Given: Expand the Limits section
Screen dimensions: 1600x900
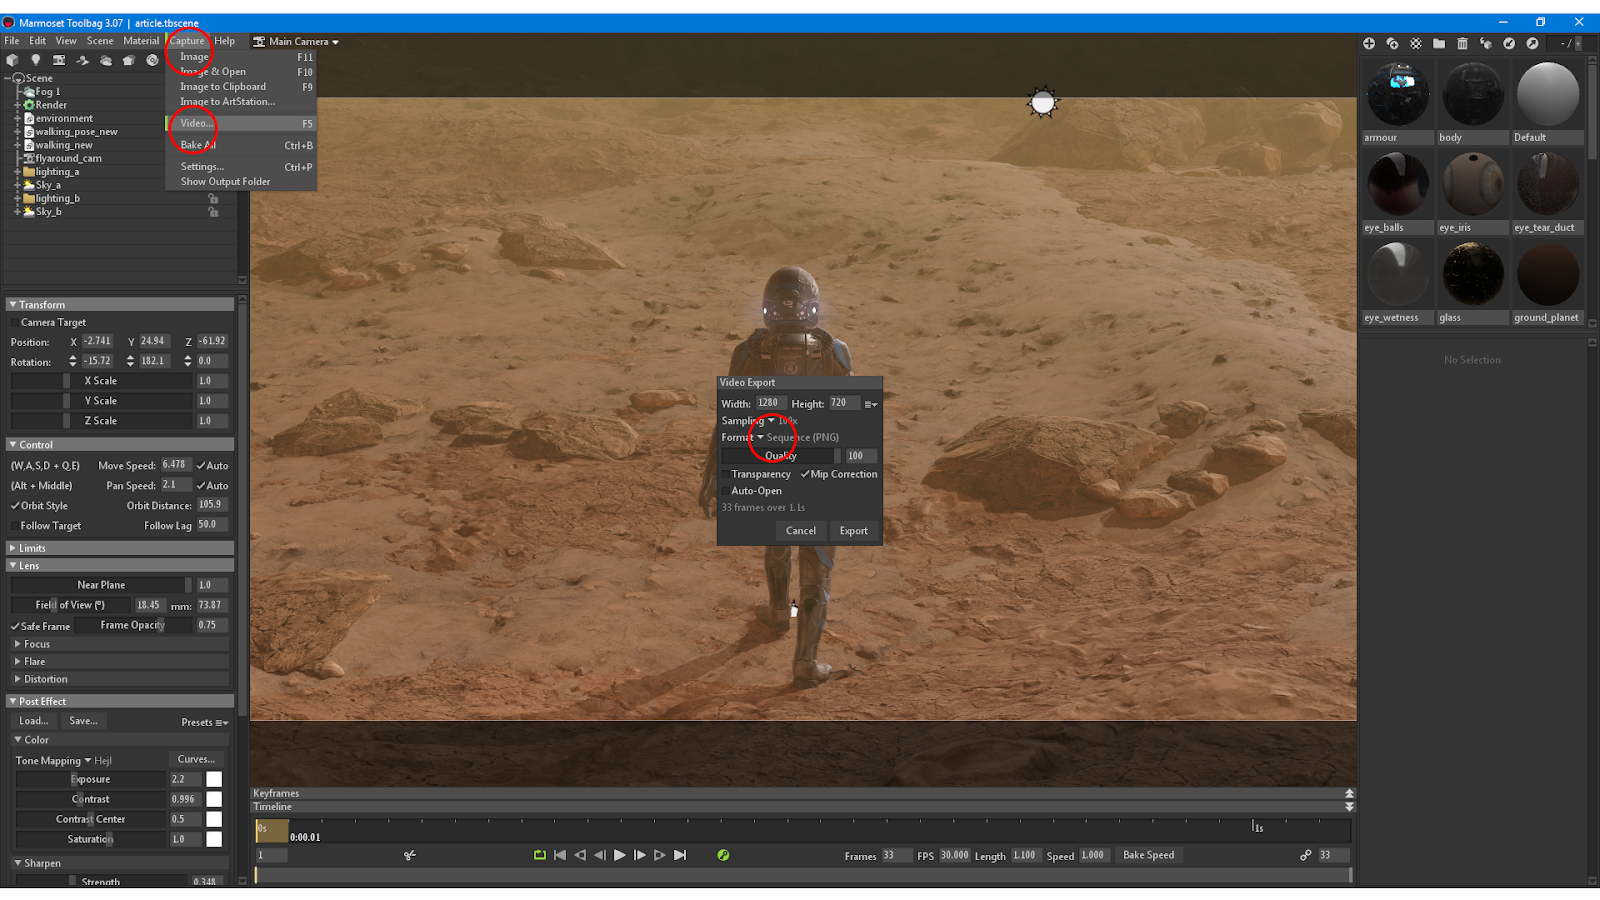Looking at the screenshot, I should pos(120,548).
